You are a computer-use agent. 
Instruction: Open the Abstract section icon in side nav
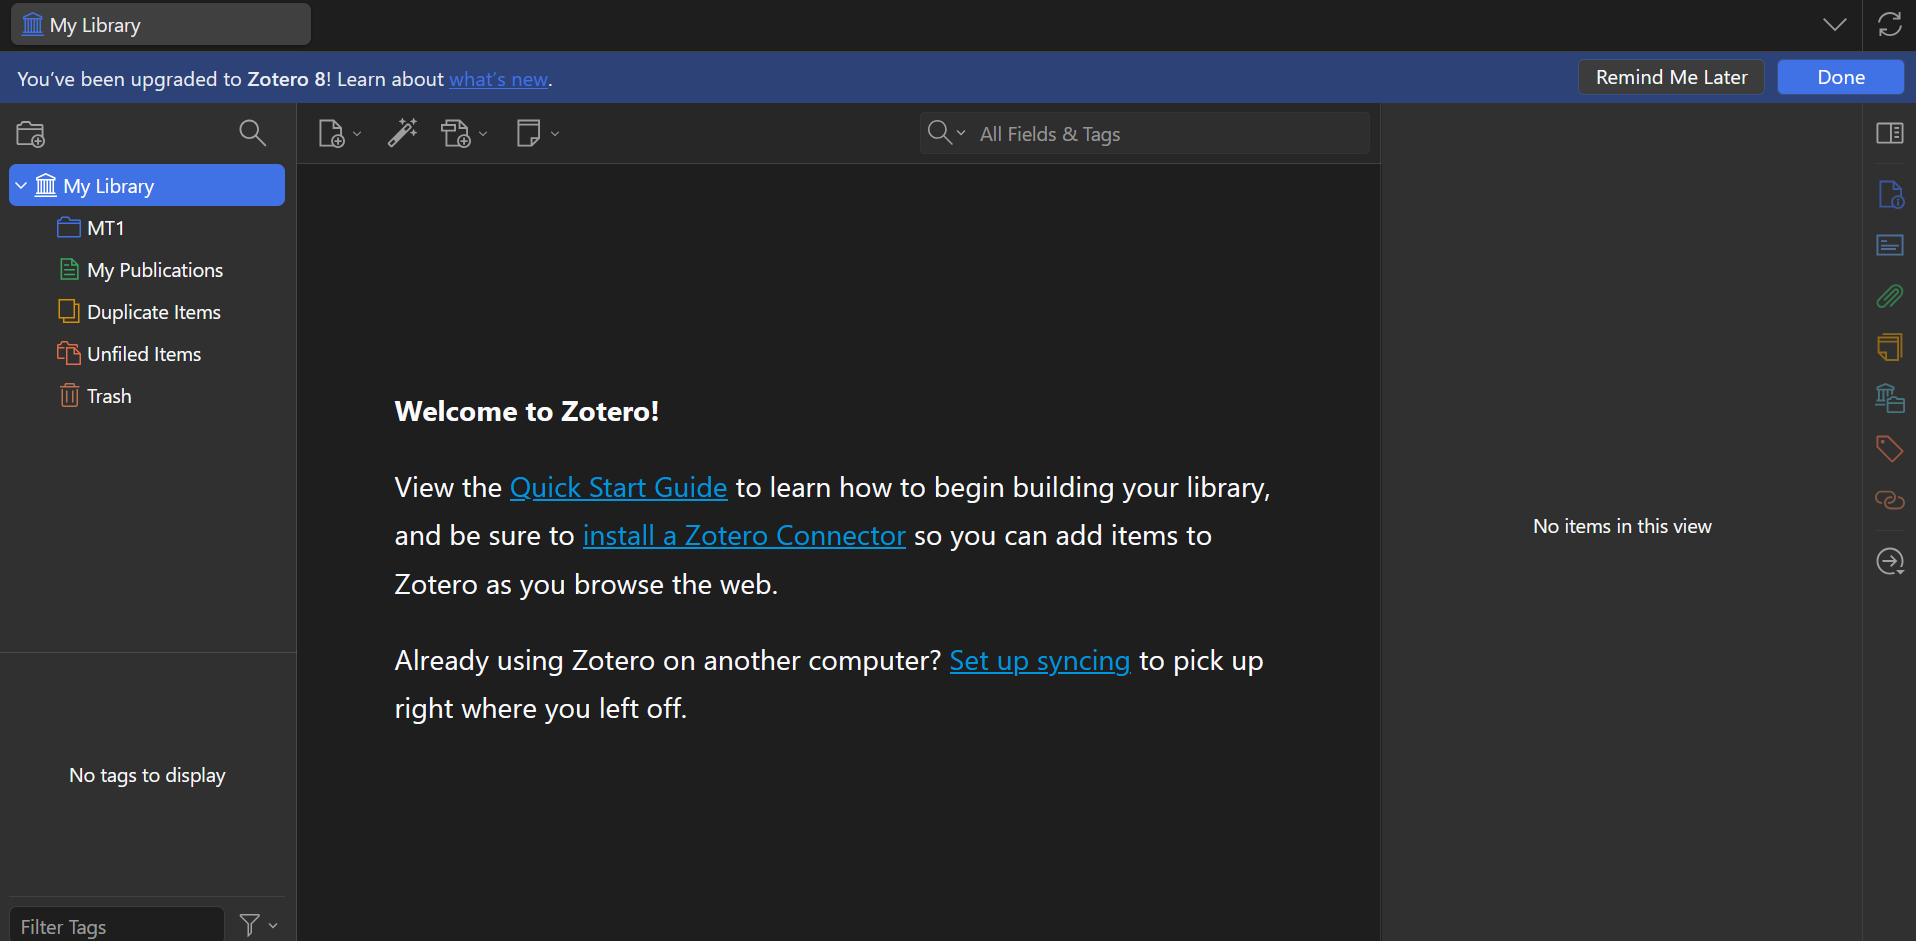coord(1890,245)
